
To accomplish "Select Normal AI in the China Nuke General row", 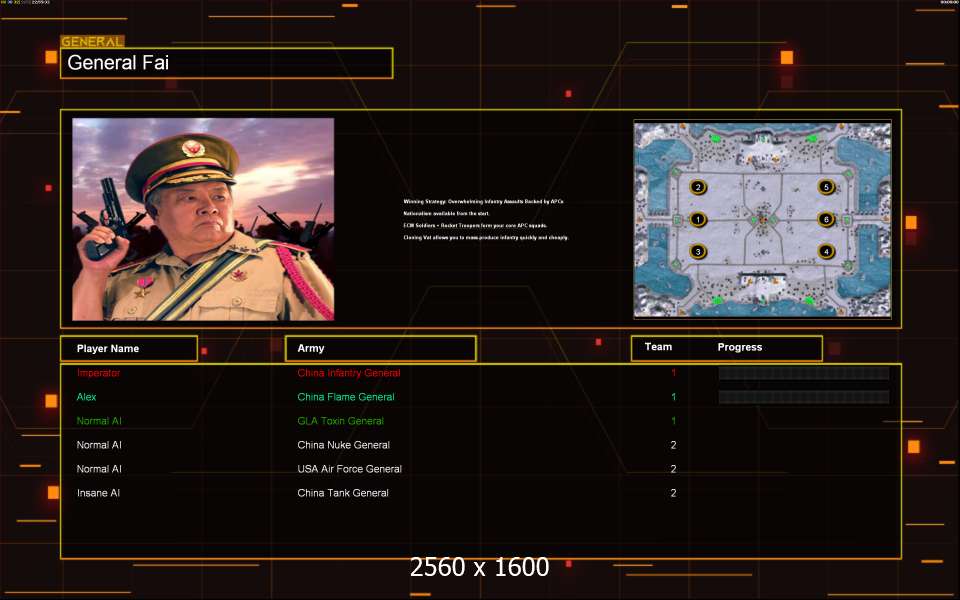I will [99, 445].
